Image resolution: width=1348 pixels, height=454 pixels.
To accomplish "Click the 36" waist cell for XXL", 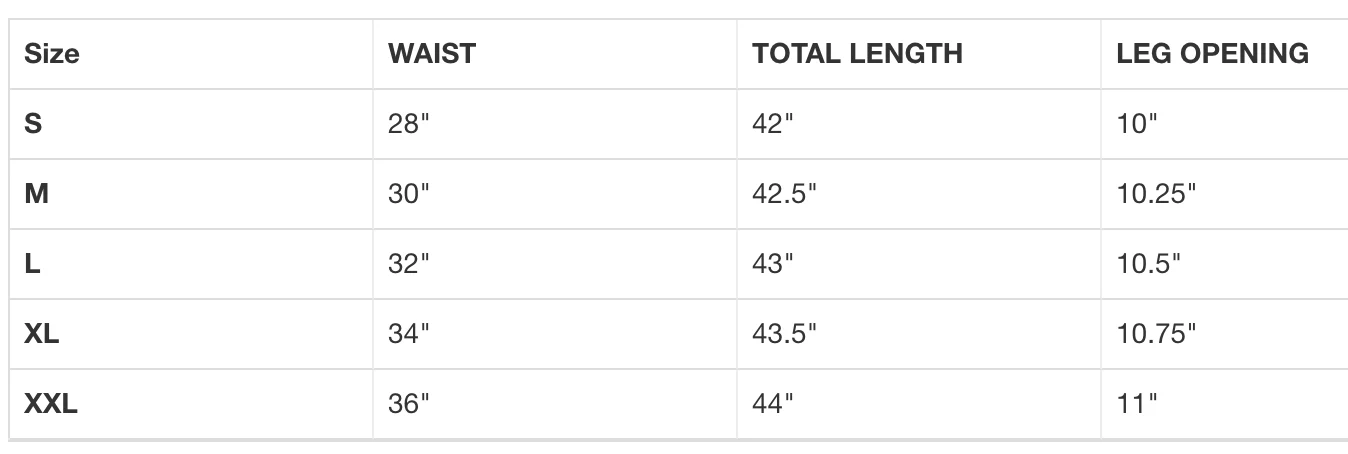I will pyautogui.click(x=408, y=404).
